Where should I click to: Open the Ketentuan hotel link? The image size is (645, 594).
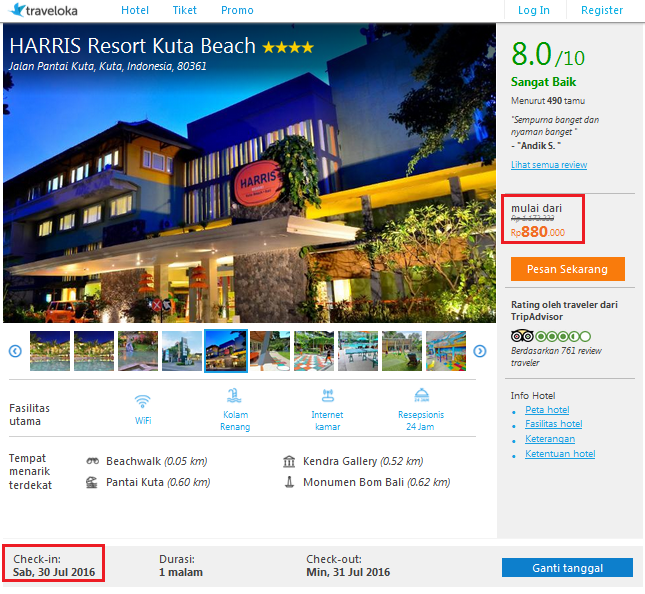(x=560, y=454)
